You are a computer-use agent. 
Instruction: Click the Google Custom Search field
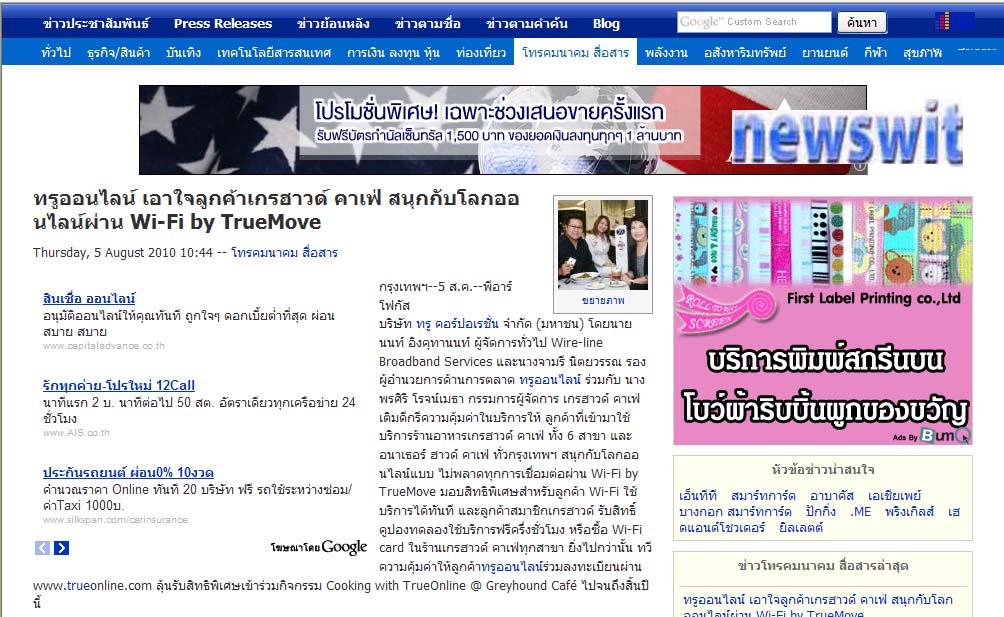tap(754, 22)
